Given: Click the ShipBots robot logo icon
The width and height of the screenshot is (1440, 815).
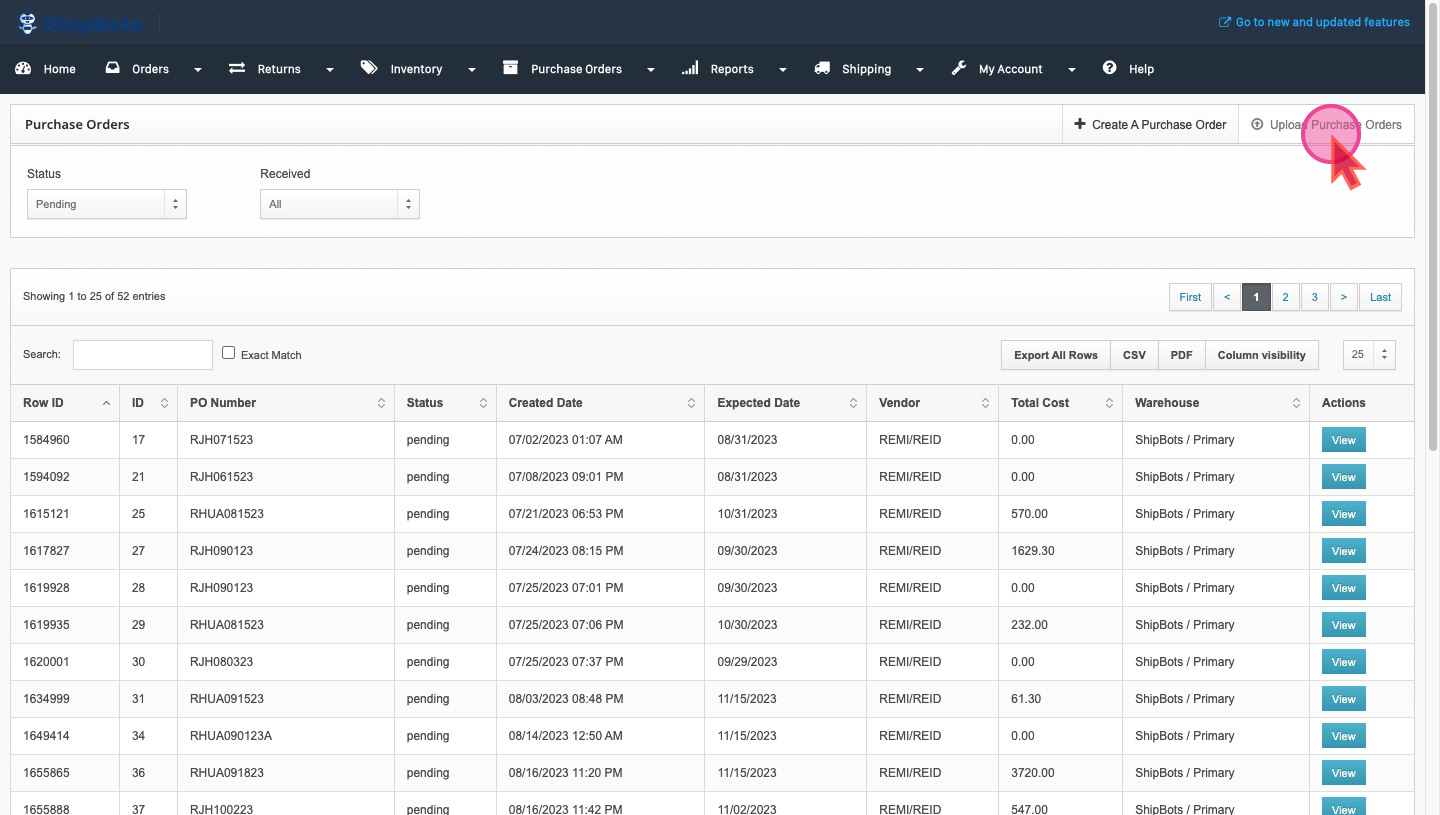Looking at the screenshot, I should [x=27, y=22].
